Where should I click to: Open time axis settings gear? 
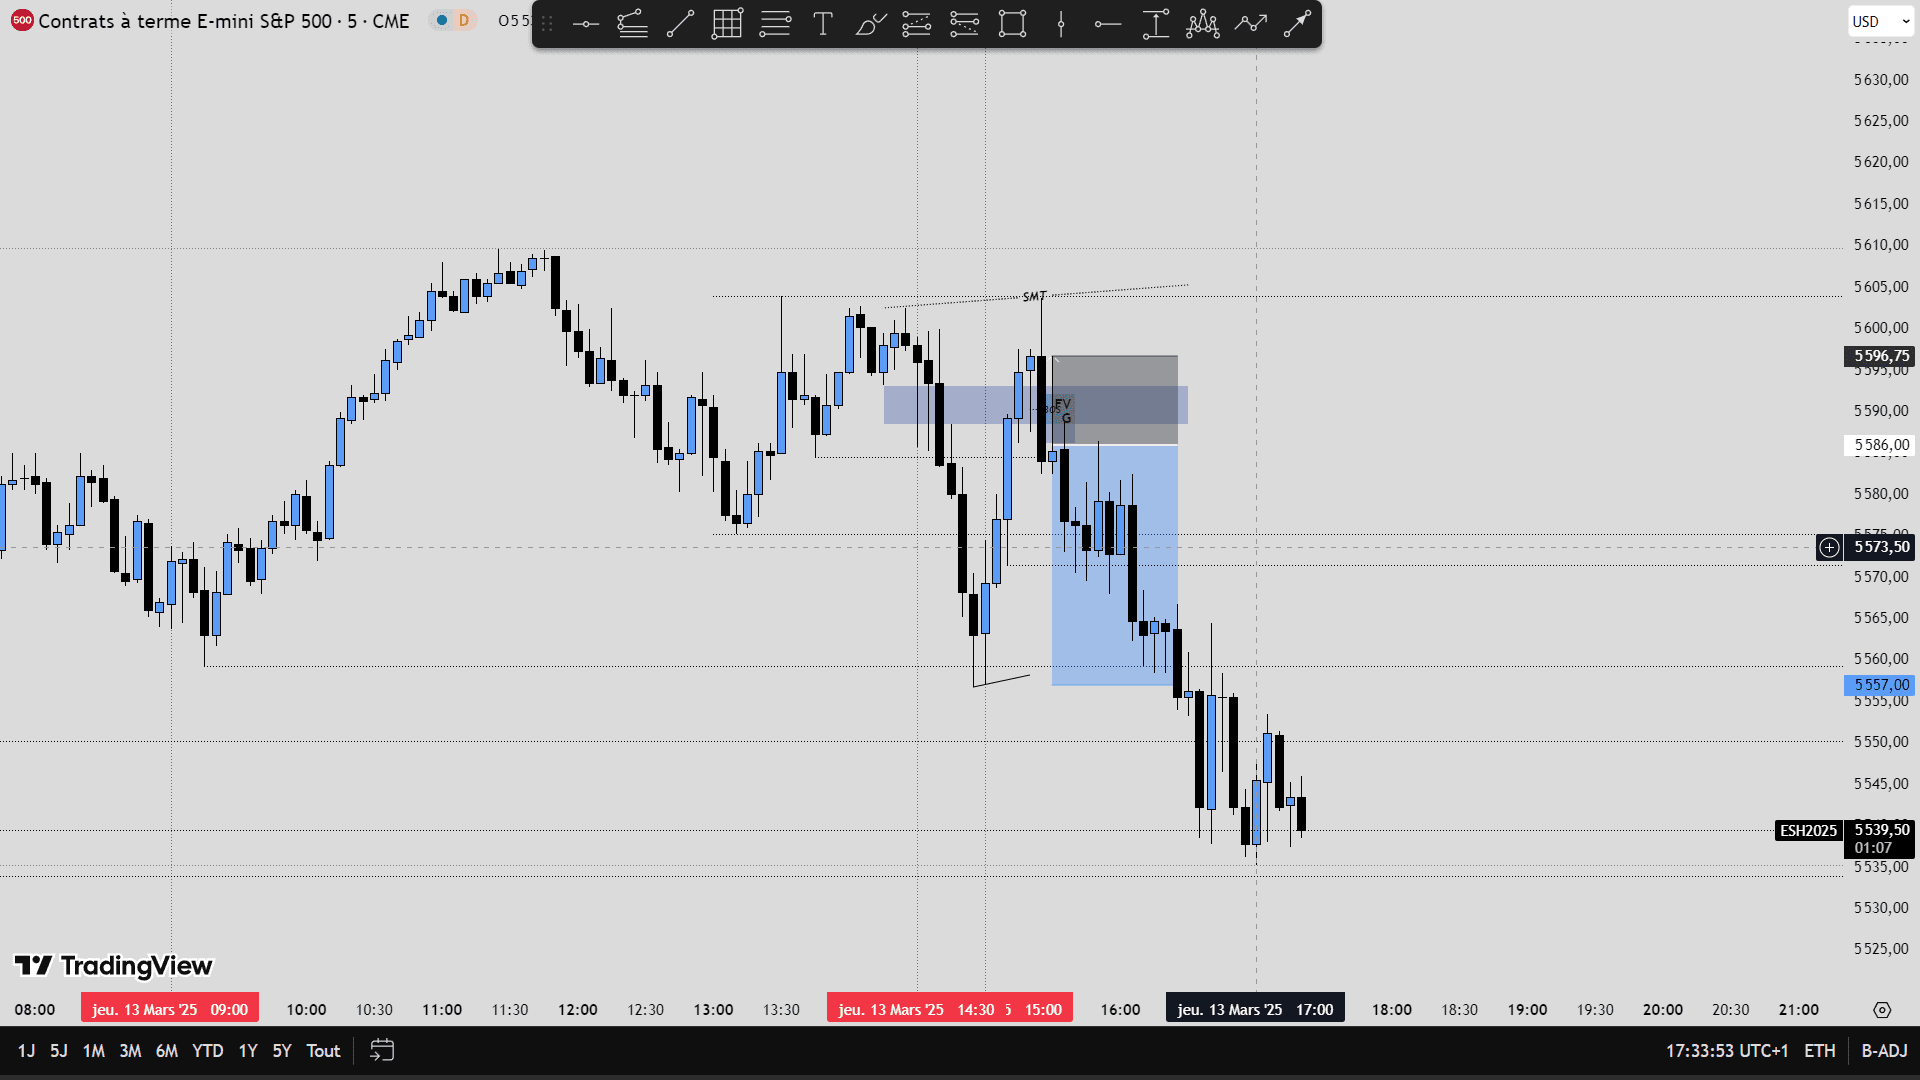click(x=1882, y=1010)
